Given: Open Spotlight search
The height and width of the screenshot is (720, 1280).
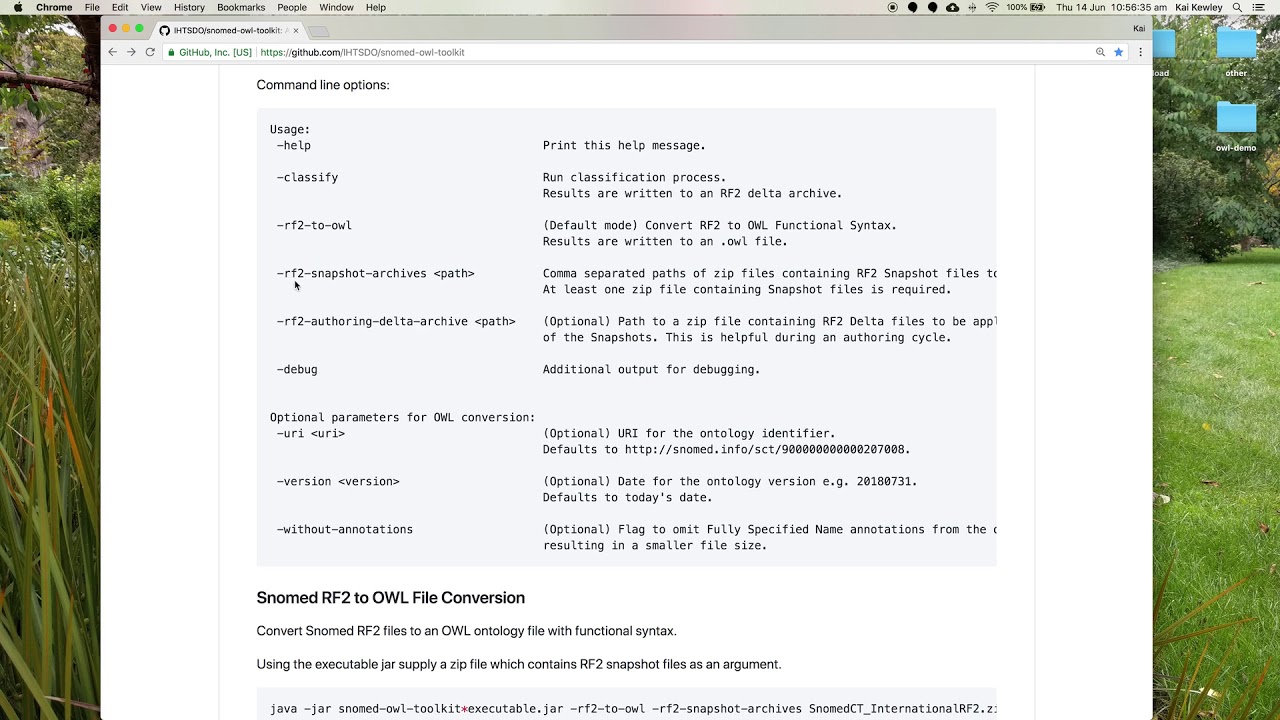Looking at the screenshot, I should 1238,7.
